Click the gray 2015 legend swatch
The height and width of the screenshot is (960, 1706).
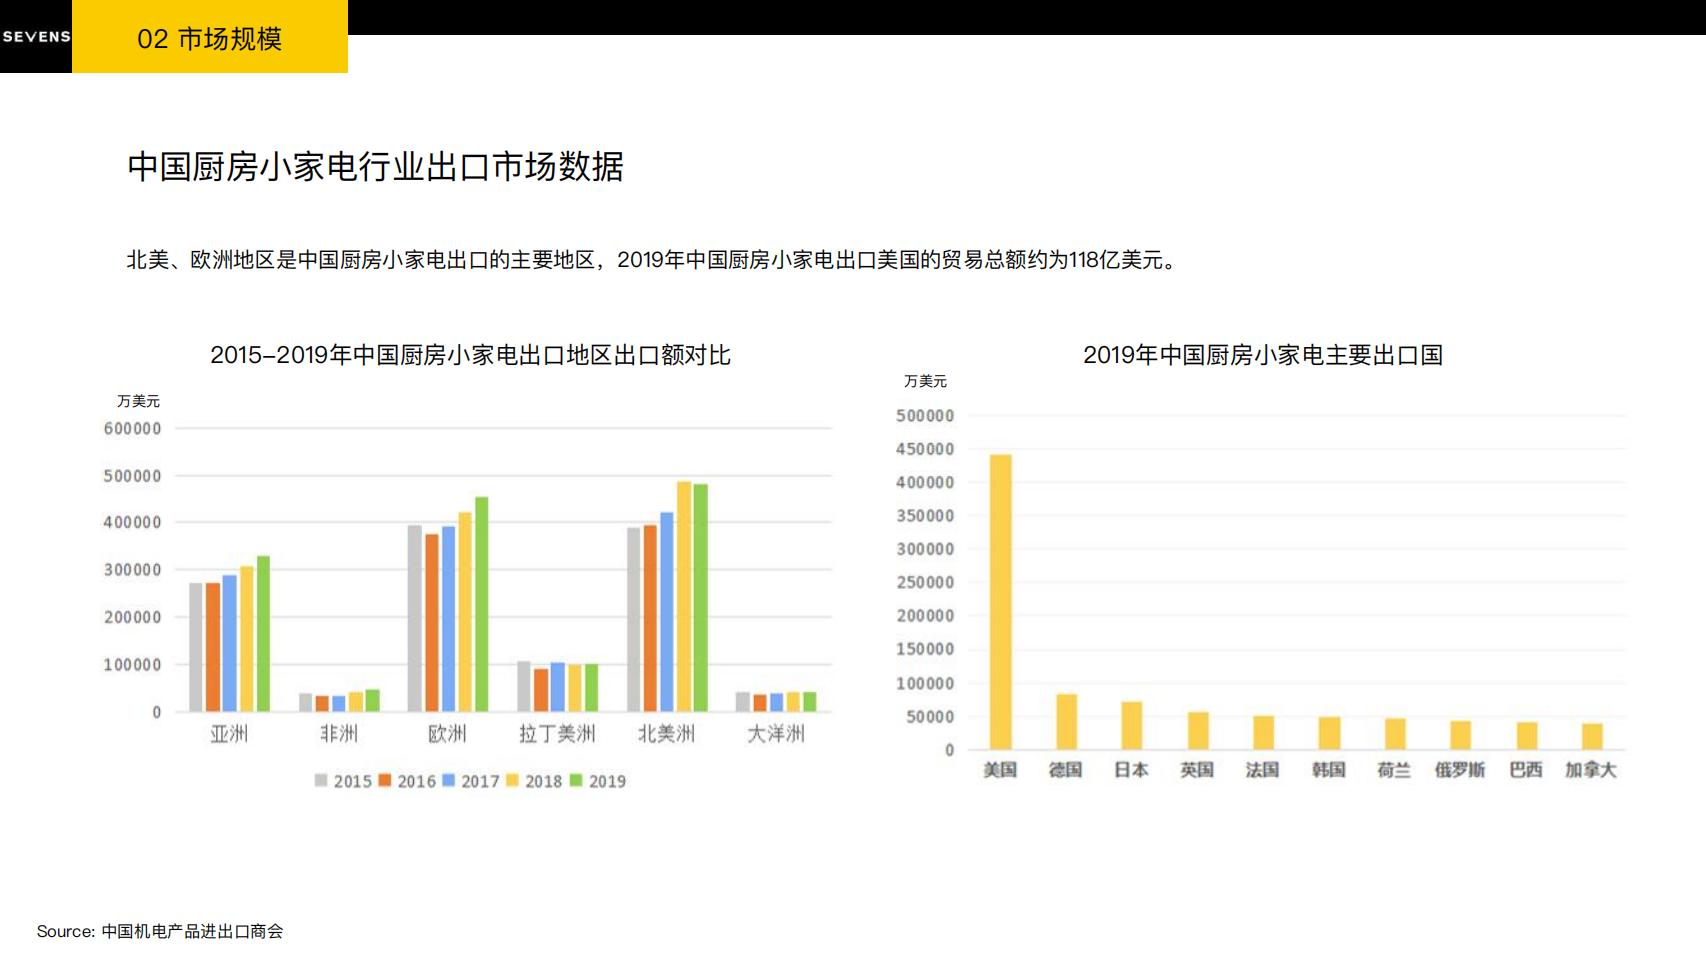pos(321,781)
